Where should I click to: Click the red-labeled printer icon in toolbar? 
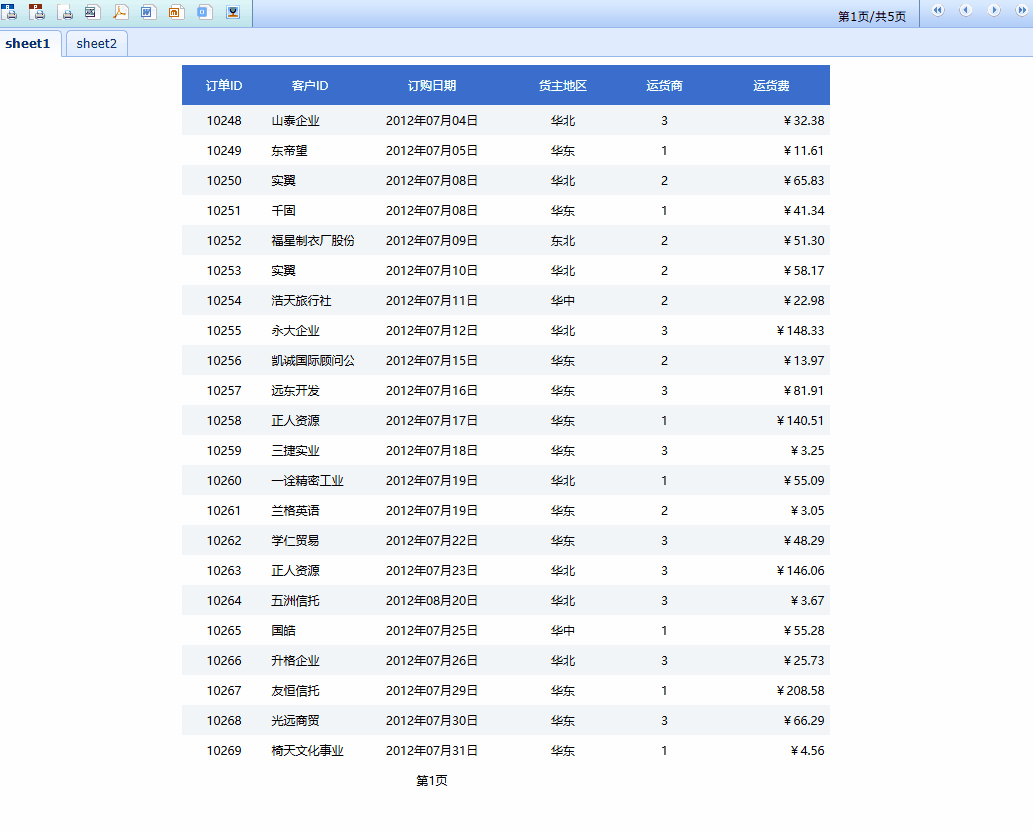(x=37, y=12)
